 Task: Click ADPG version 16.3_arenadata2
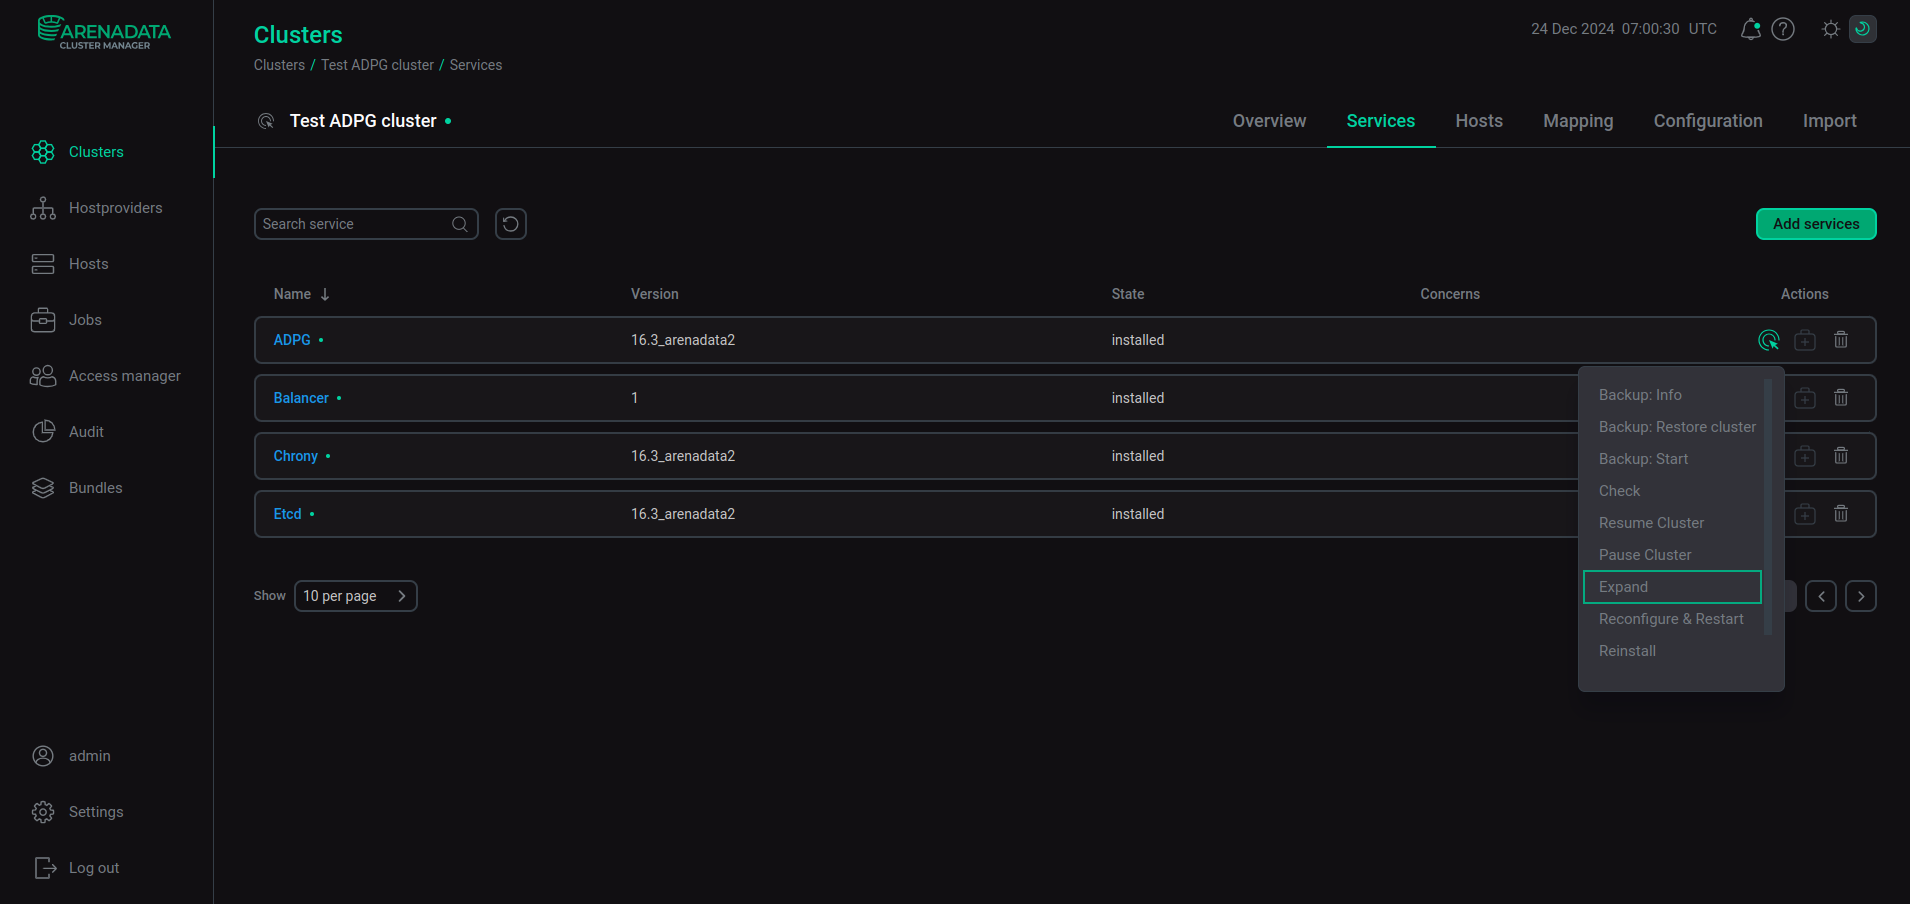[x=683, y=340]
